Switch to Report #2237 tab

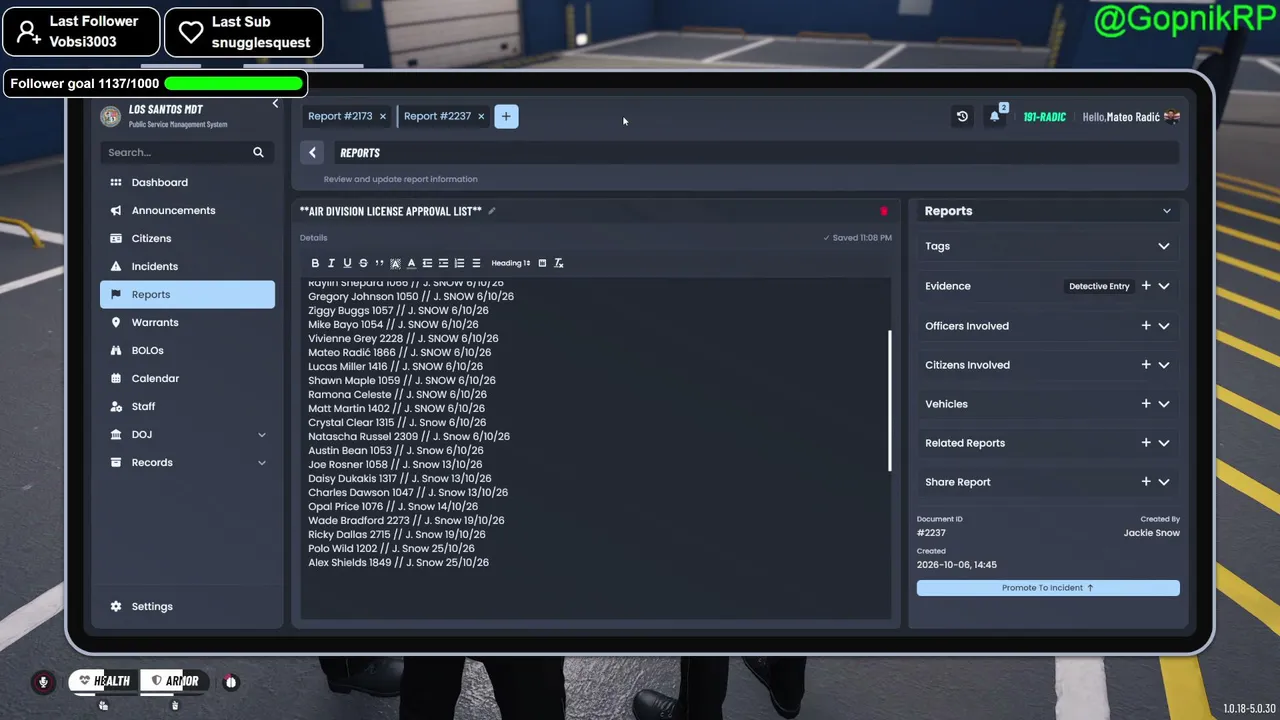click(437, 117)
